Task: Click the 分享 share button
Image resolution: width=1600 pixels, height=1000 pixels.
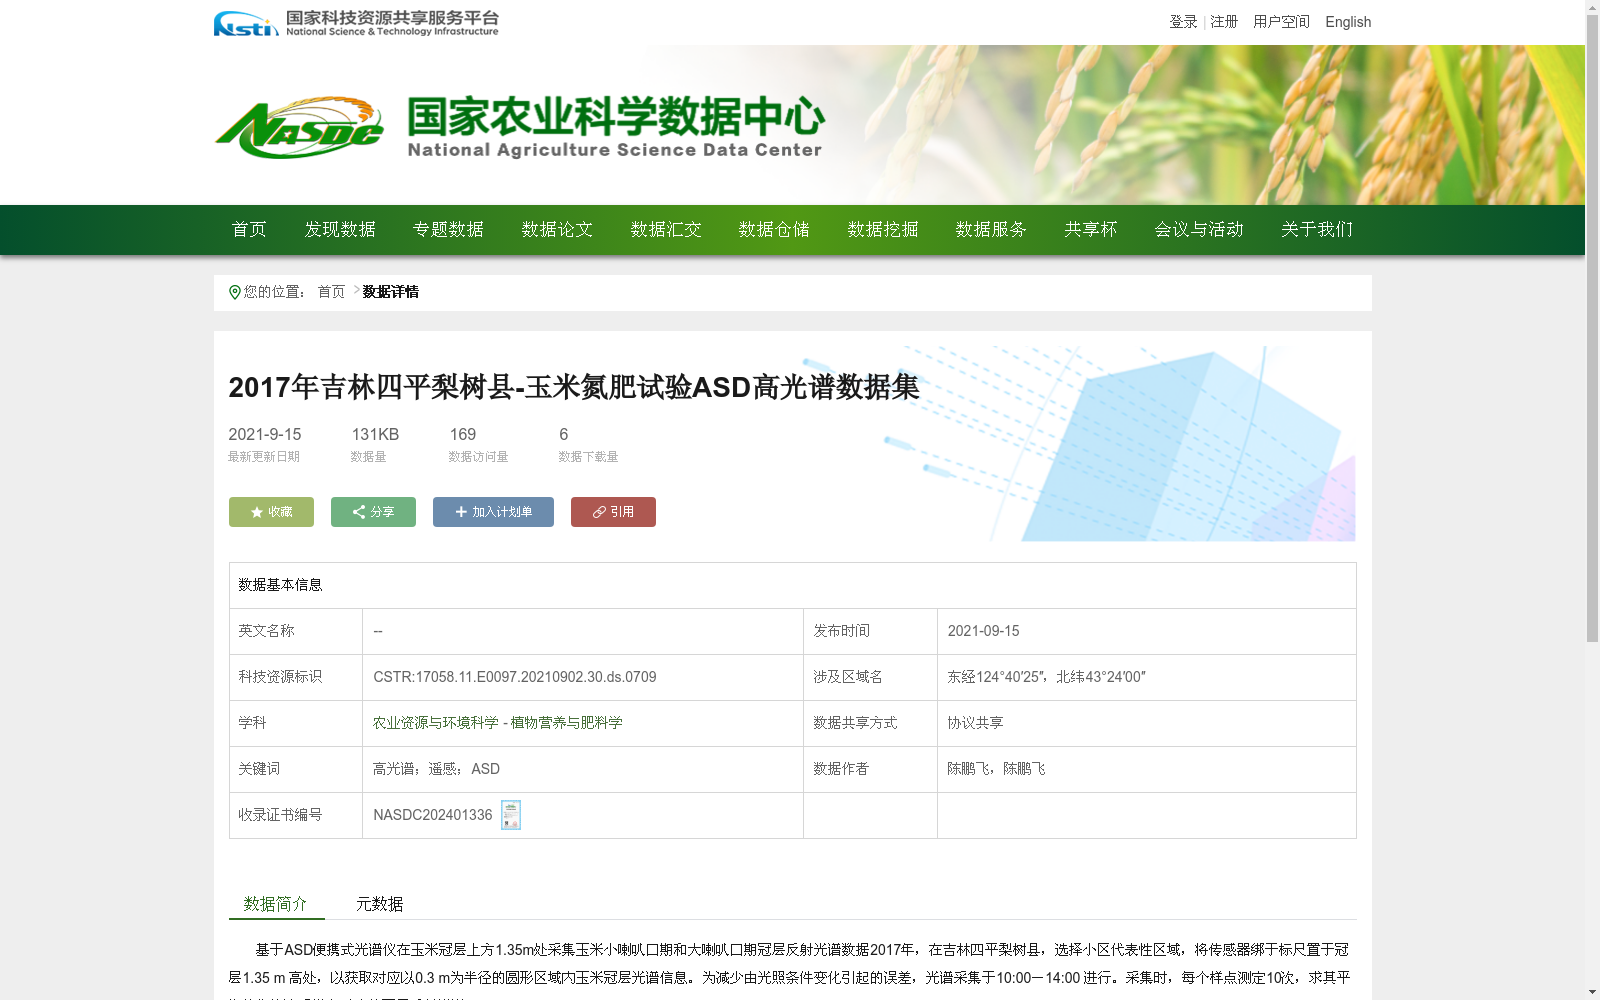Action: pos(373,512)
